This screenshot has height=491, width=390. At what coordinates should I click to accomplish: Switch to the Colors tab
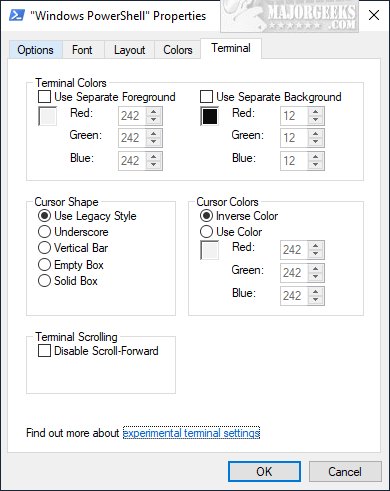178,50
